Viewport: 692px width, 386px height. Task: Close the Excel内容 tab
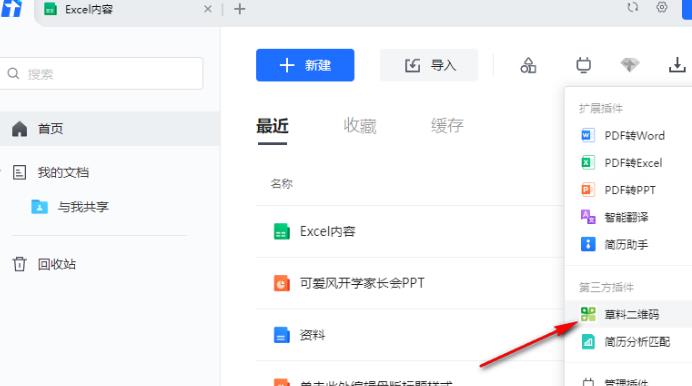coord(208,9)
